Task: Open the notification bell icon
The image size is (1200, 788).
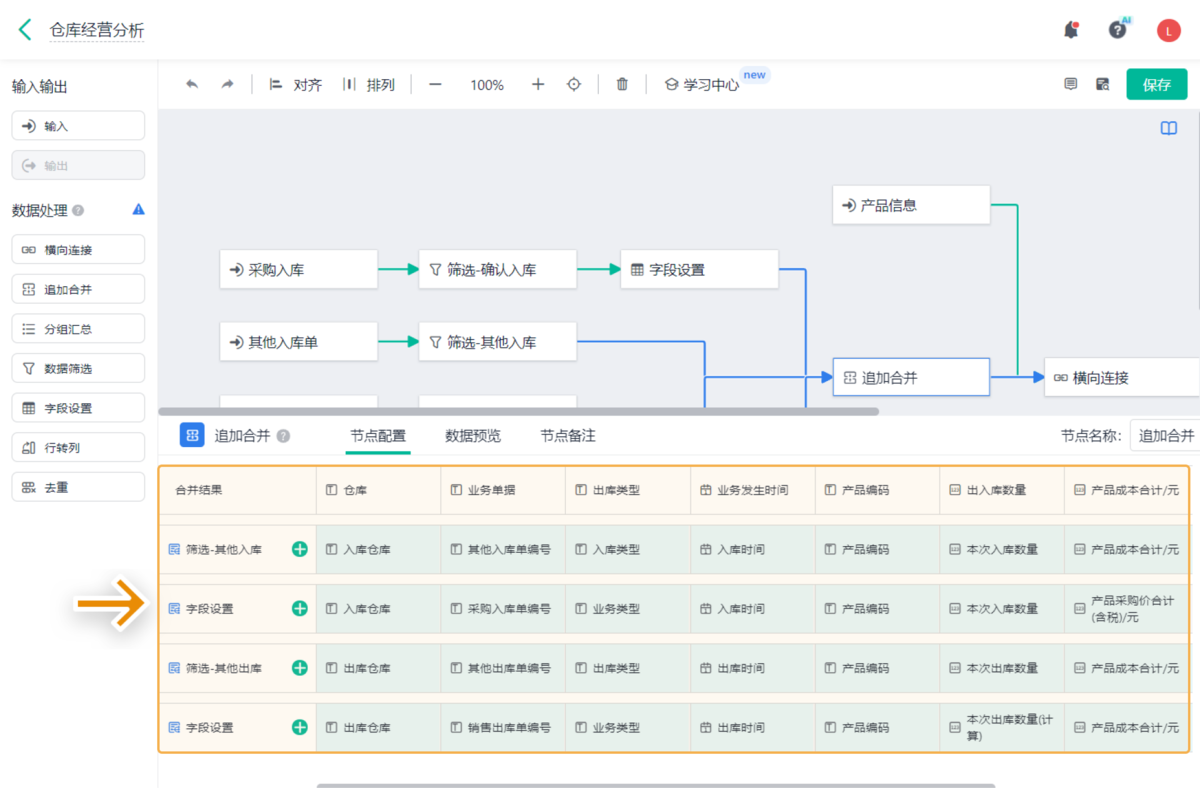Action: (1071, 30)
